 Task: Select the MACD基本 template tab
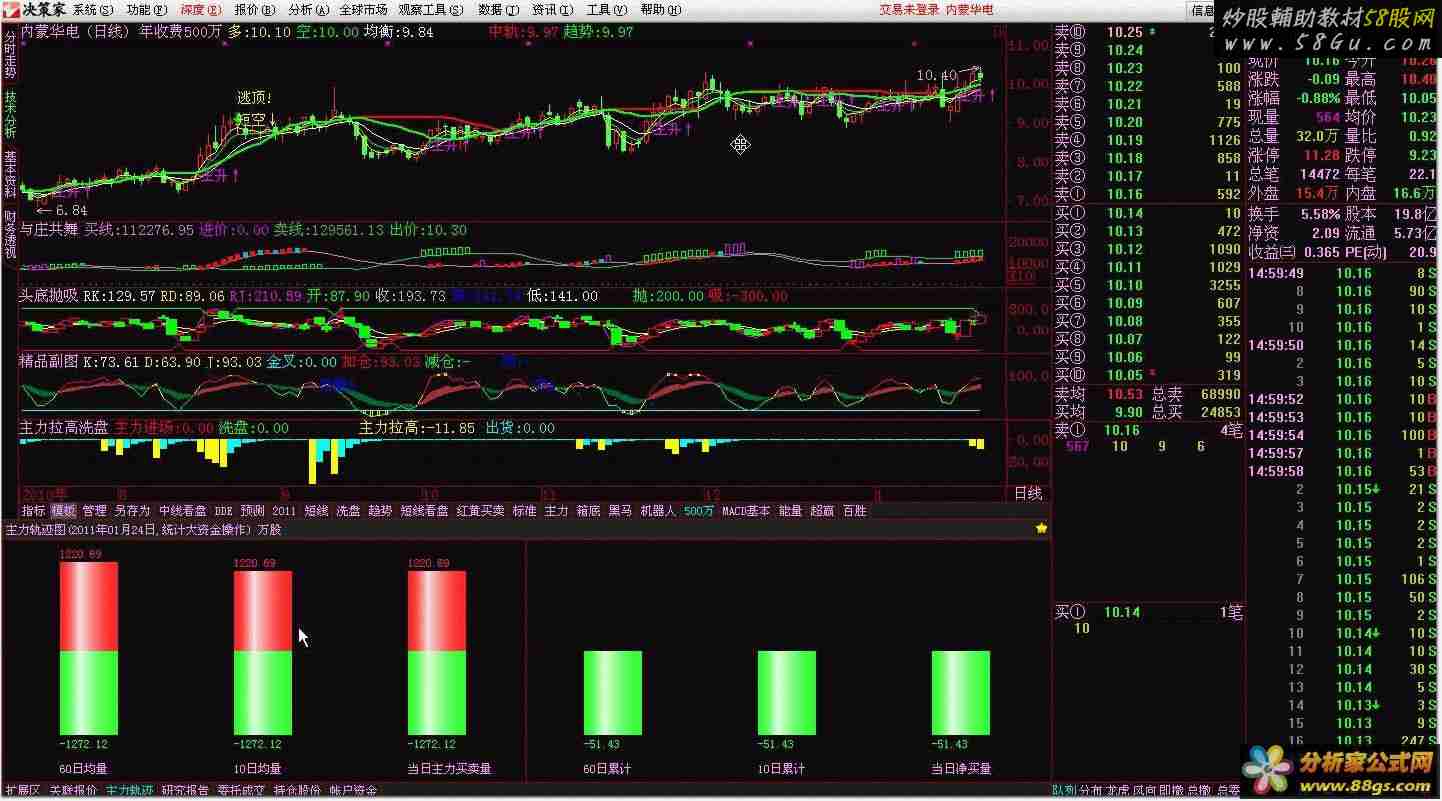click(x=746, y=511)
